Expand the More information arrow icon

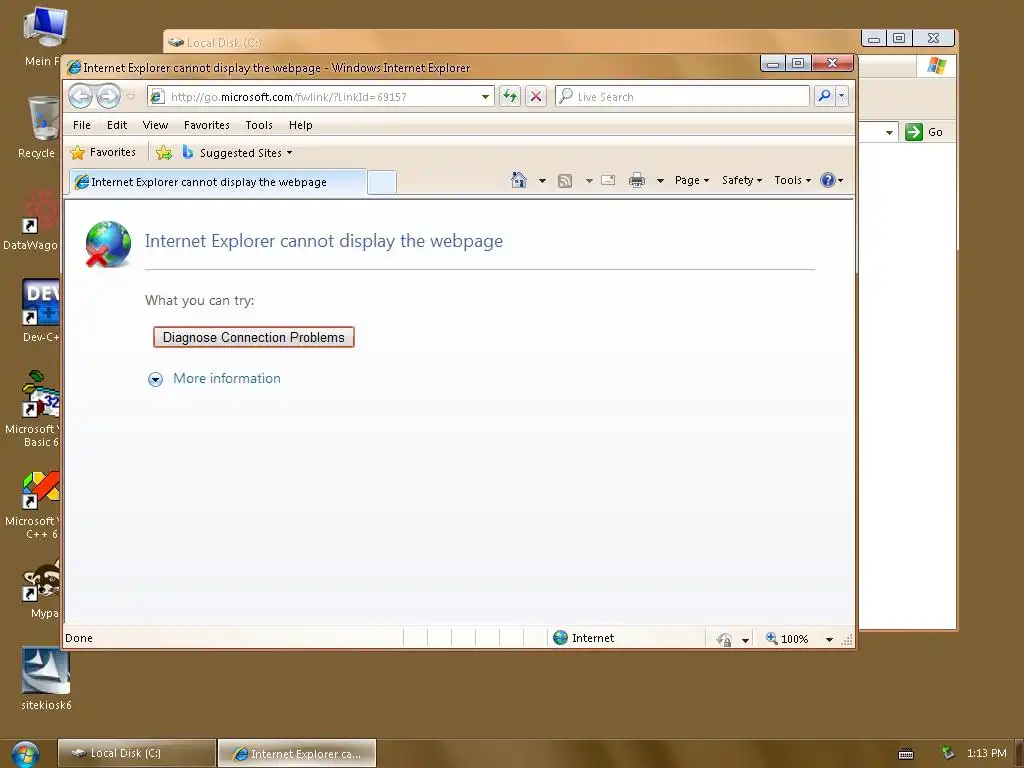click(155, 379)
